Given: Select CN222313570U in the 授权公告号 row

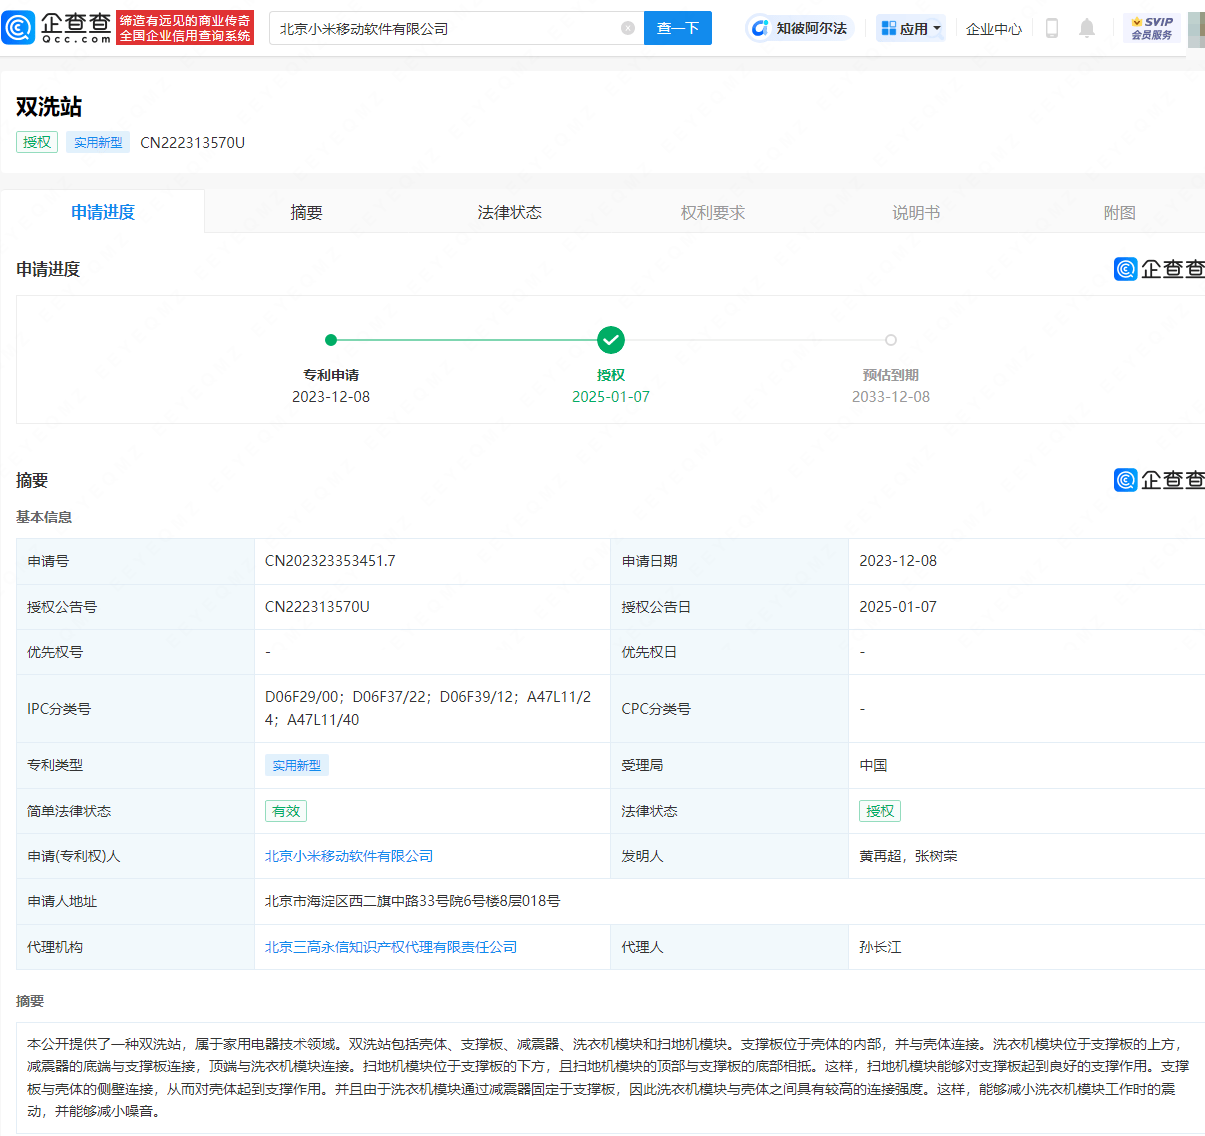Looking at the screenshot, I should (317, 607).
